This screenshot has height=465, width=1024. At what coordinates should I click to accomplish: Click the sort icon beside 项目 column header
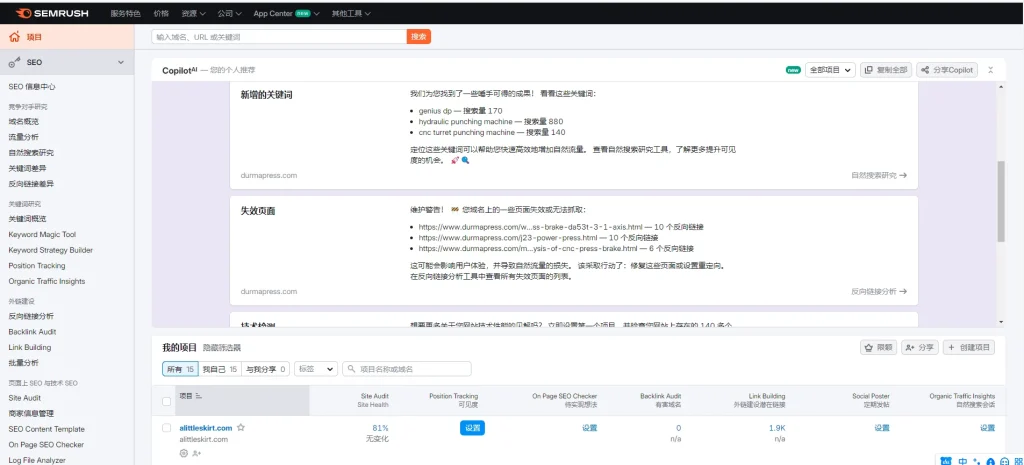(199, 396)
